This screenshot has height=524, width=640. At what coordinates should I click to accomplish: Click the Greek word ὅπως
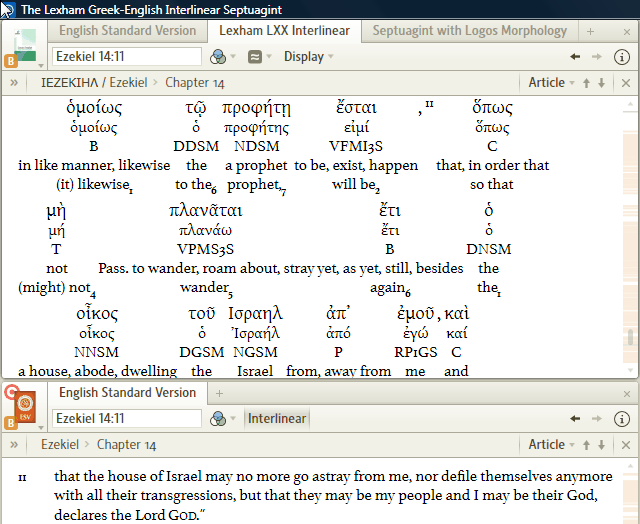[x=492, y=108]
